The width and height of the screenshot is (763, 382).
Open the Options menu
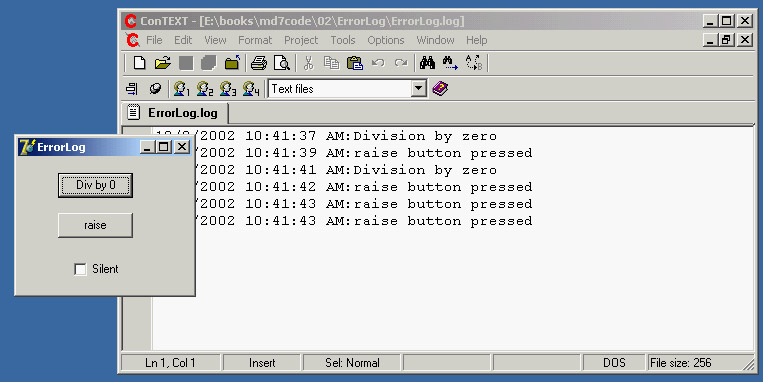386,40
